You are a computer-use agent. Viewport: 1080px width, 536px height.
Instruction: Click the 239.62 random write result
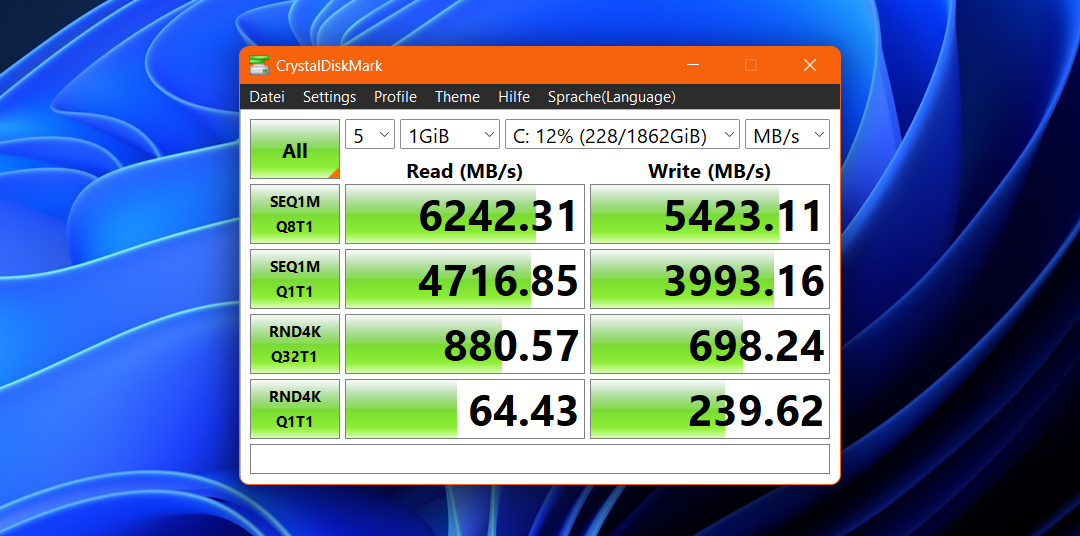[710, 409]
